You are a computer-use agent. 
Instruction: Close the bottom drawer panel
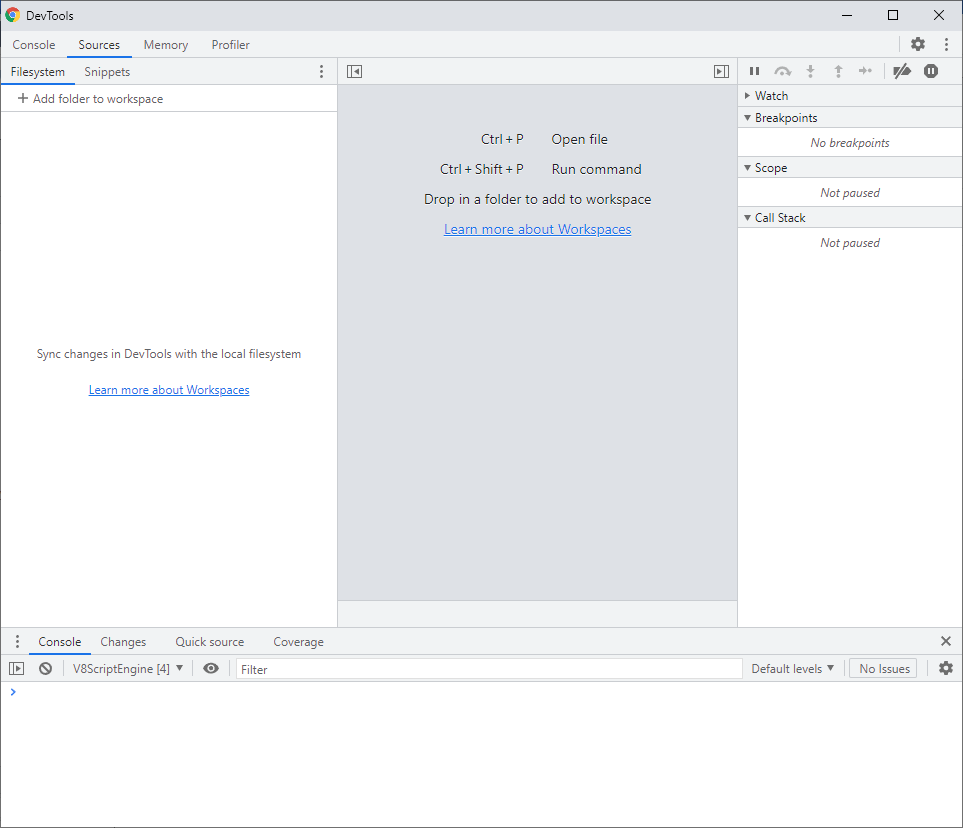tap(946, 641)
